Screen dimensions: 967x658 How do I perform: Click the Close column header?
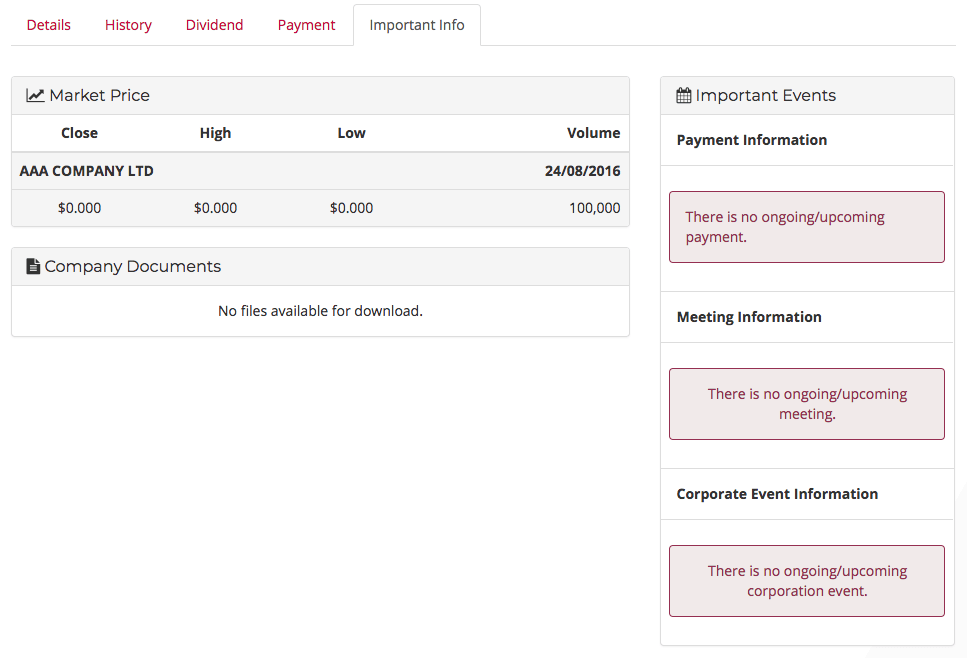[x=79, y=132]
